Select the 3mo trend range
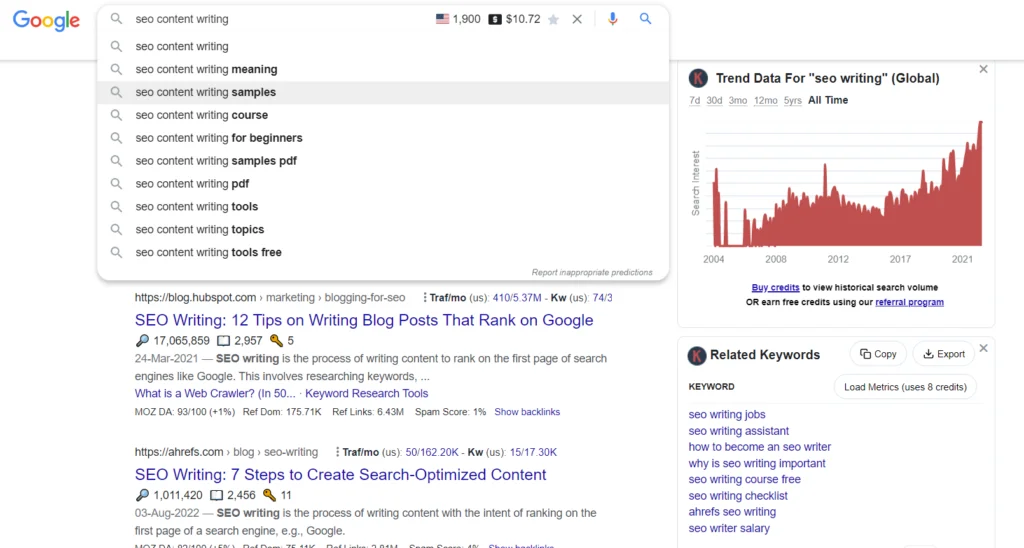This screenshot has height=548, width=1024. (x=738, y=101)
